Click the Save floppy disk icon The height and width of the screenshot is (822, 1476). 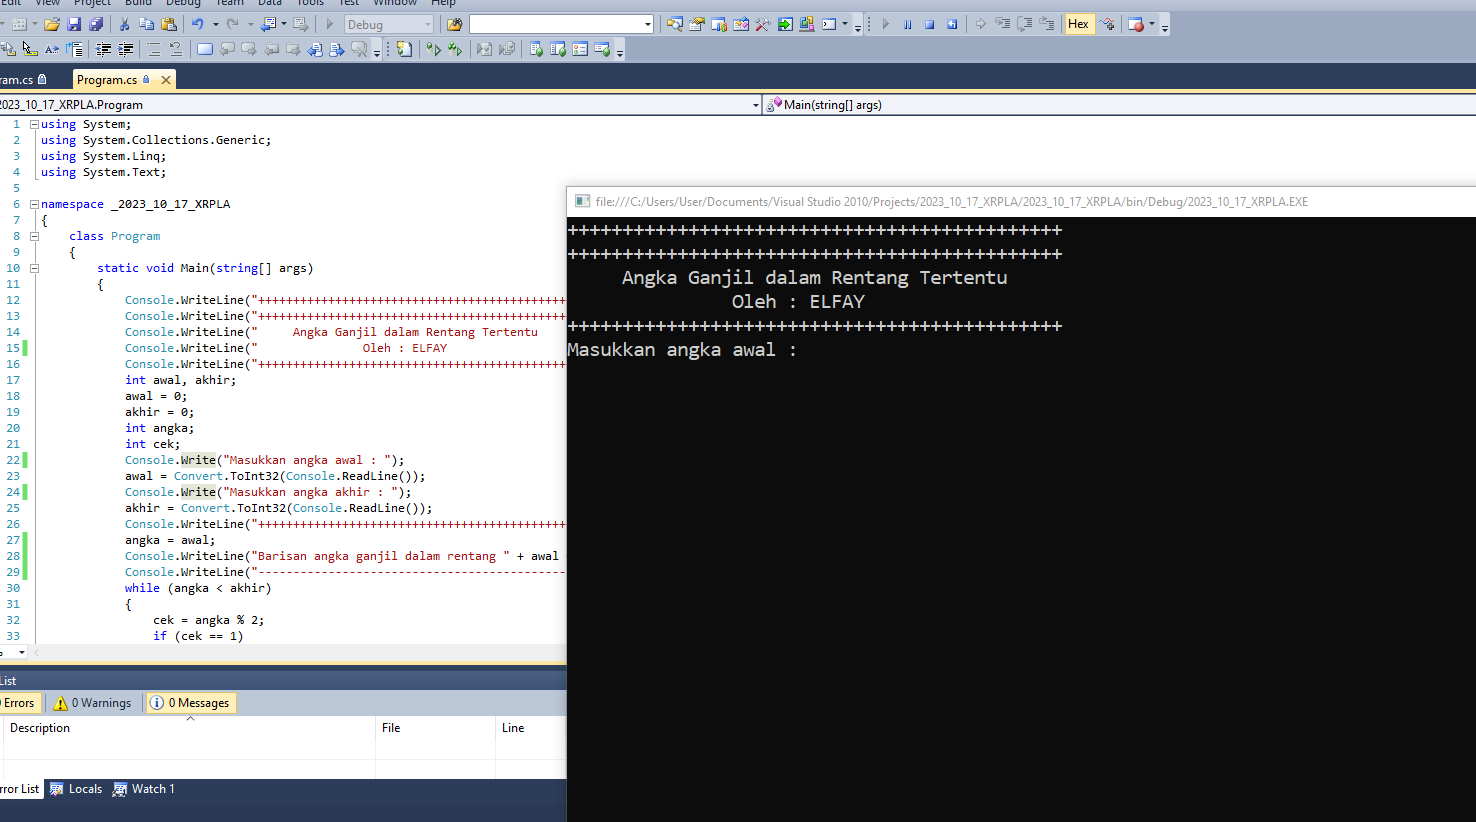click(74, 24)
